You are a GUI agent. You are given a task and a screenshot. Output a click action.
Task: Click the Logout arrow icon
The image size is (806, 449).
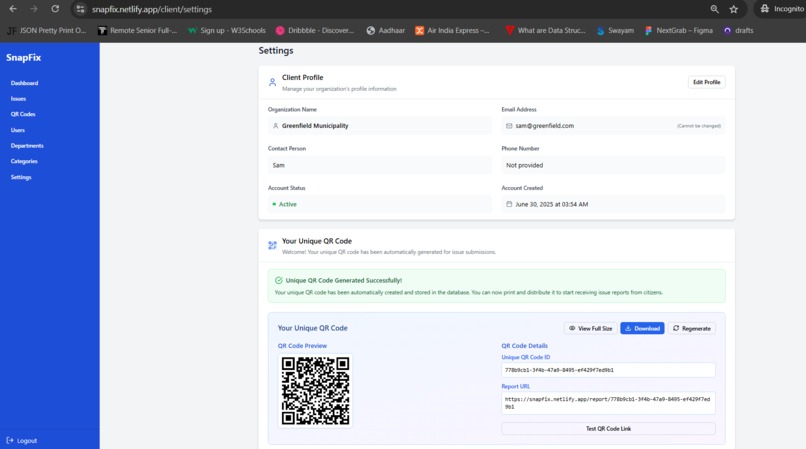pyautogui.click(x=10, y=440)
